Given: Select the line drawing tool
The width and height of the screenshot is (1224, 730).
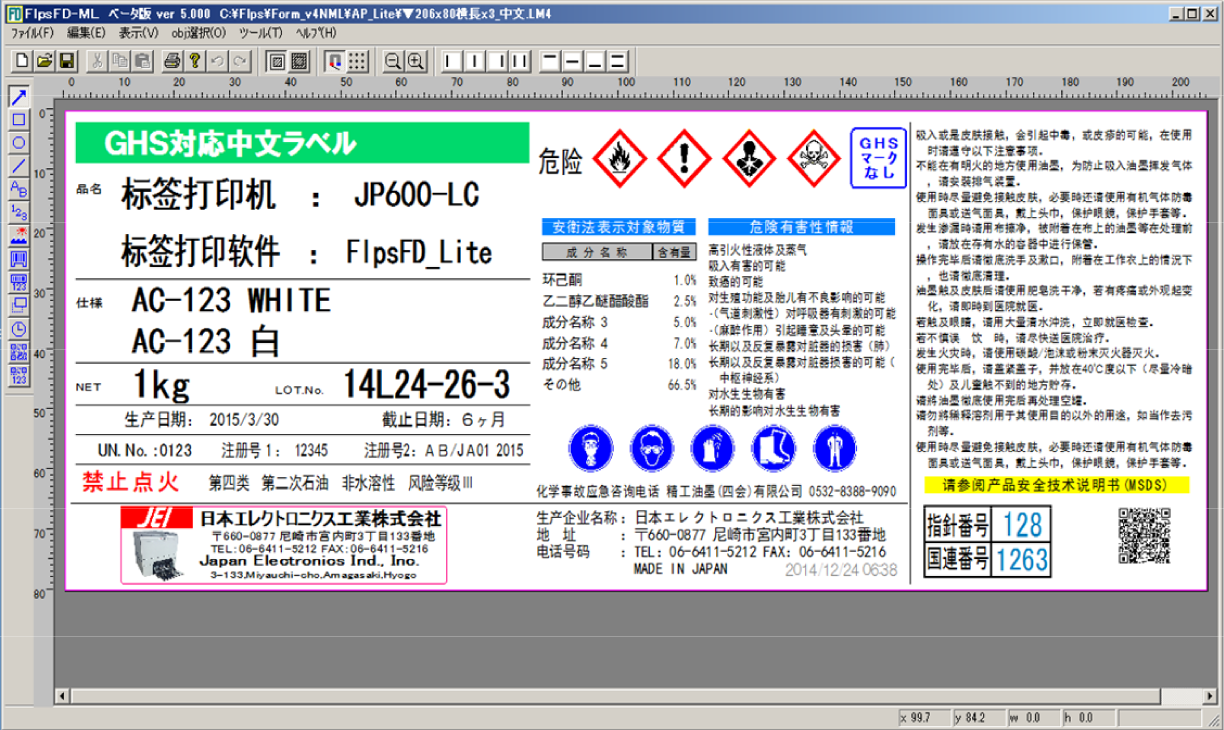Looking at the screenshot, I should [18, 166].
